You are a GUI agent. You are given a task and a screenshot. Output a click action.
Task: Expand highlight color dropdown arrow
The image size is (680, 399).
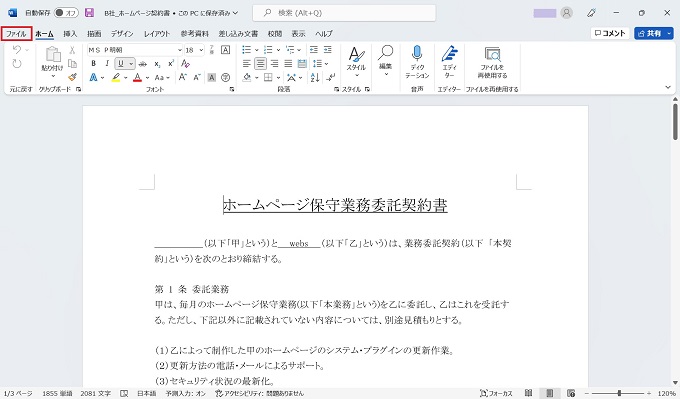tap(126, 78)
